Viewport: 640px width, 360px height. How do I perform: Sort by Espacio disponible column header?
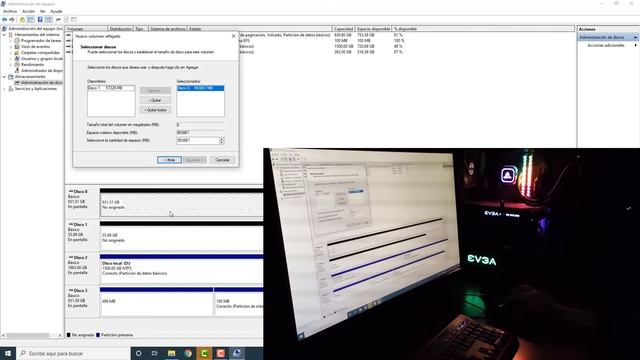(x=373, y=29)
